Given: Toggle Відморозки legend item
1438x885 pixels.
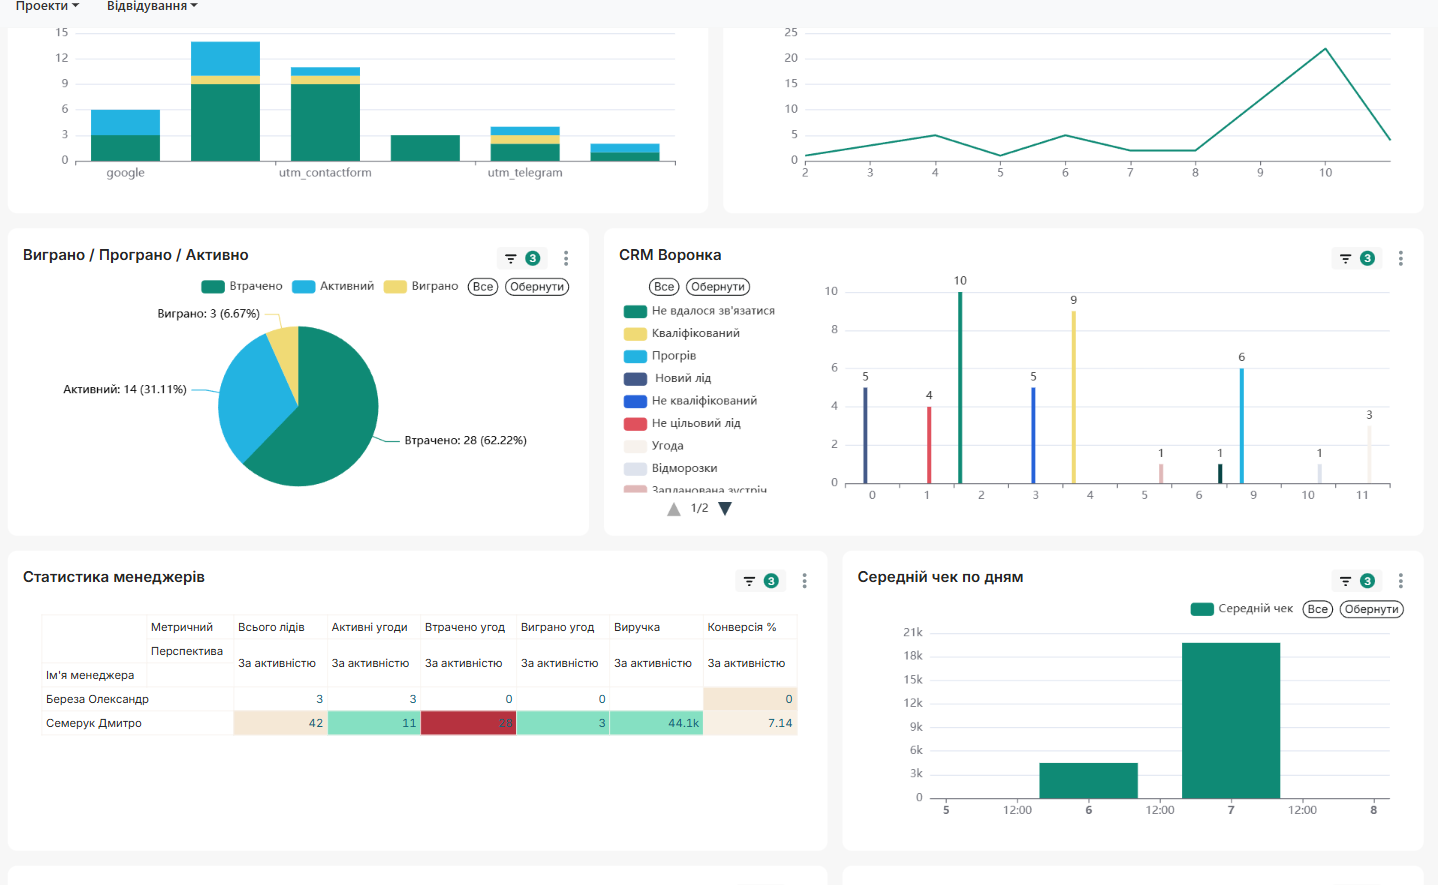Looking at the screenshot, I should [x=670, y=468].
